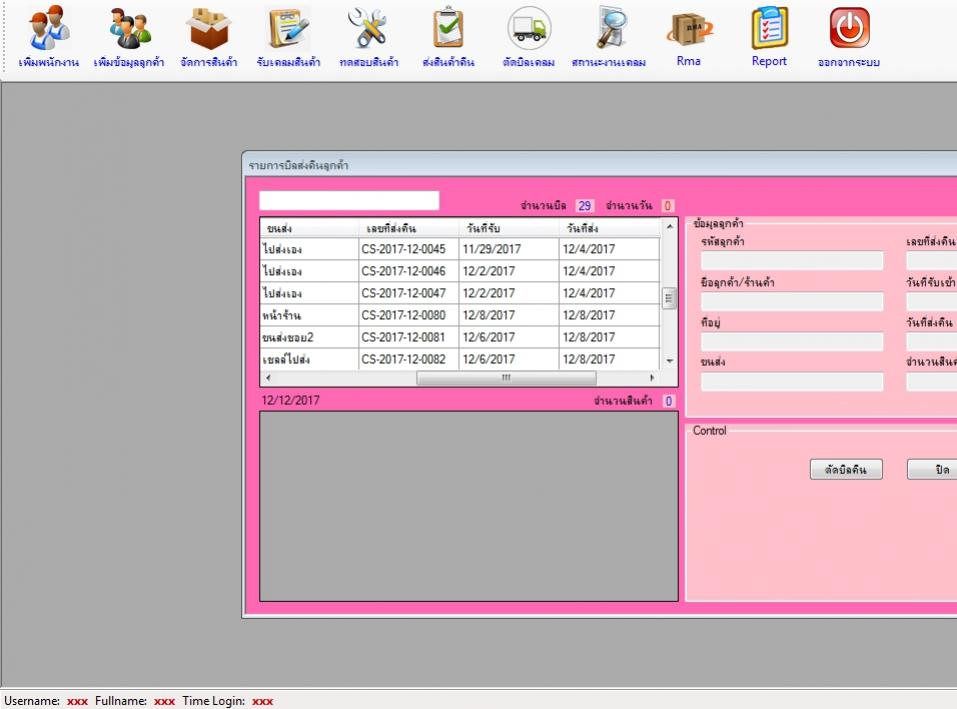Click the รายการบิลส่งคืนลูกค้า window title bar
This screenshot has width=957, height=709.
tap(599, 165)
